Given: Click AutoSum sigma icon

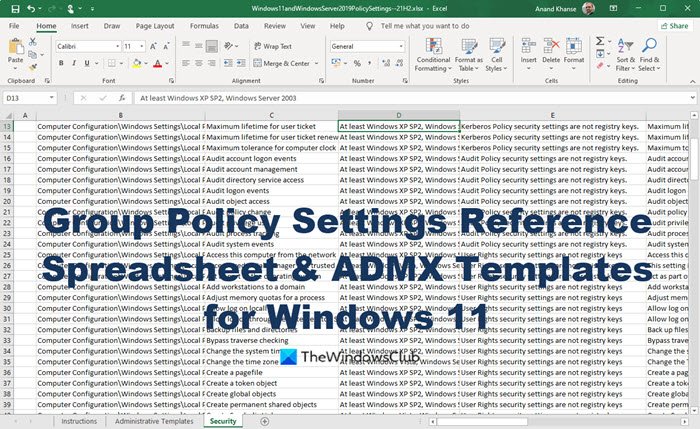Looking at the screenshot, I should [600, 42].
